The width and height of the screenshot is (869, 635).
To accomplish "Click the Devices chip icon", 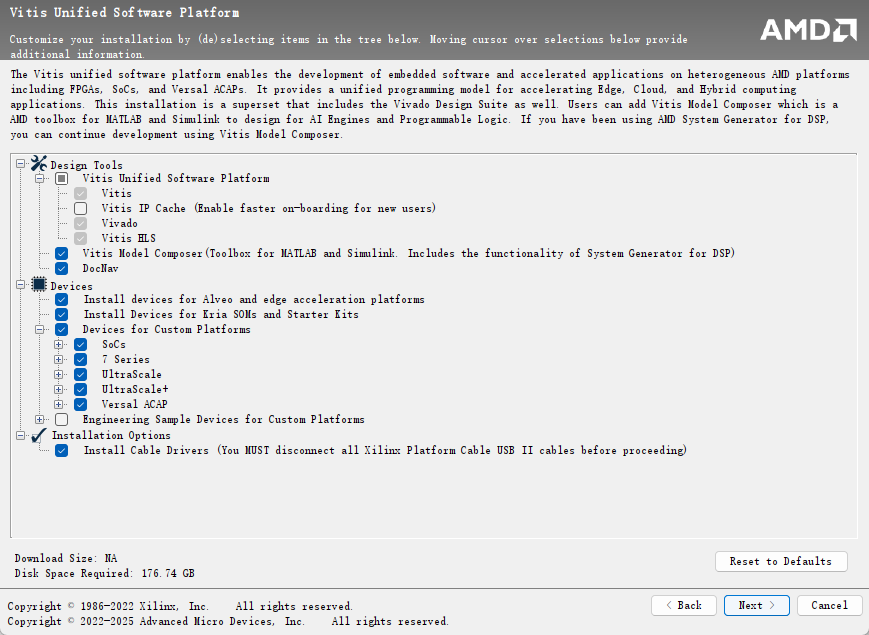I will pos(39,285).
